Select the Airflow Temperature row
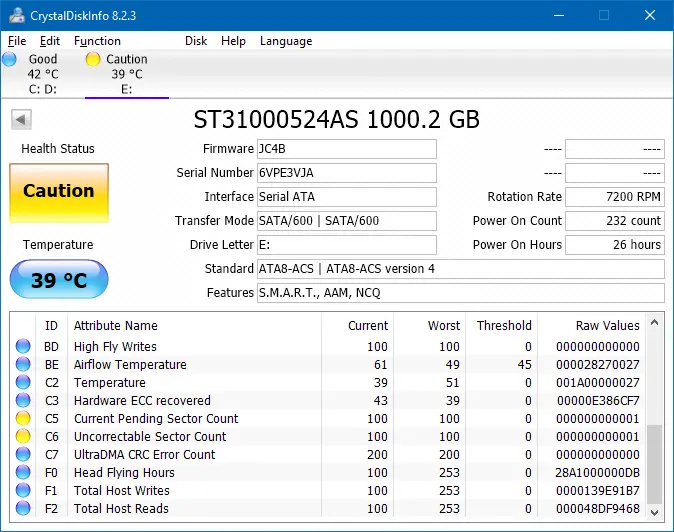 tap(328, 364)
